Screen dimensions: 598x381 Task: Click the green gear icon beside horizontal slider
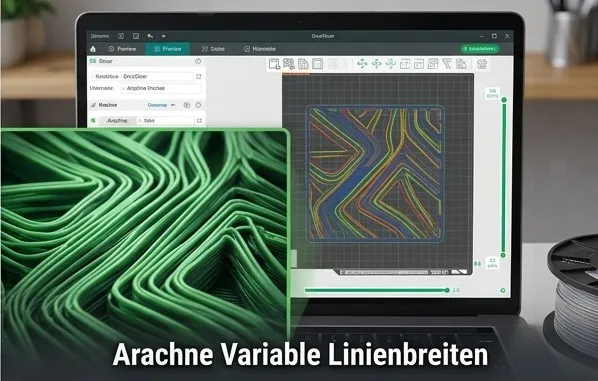pos(503,290)
